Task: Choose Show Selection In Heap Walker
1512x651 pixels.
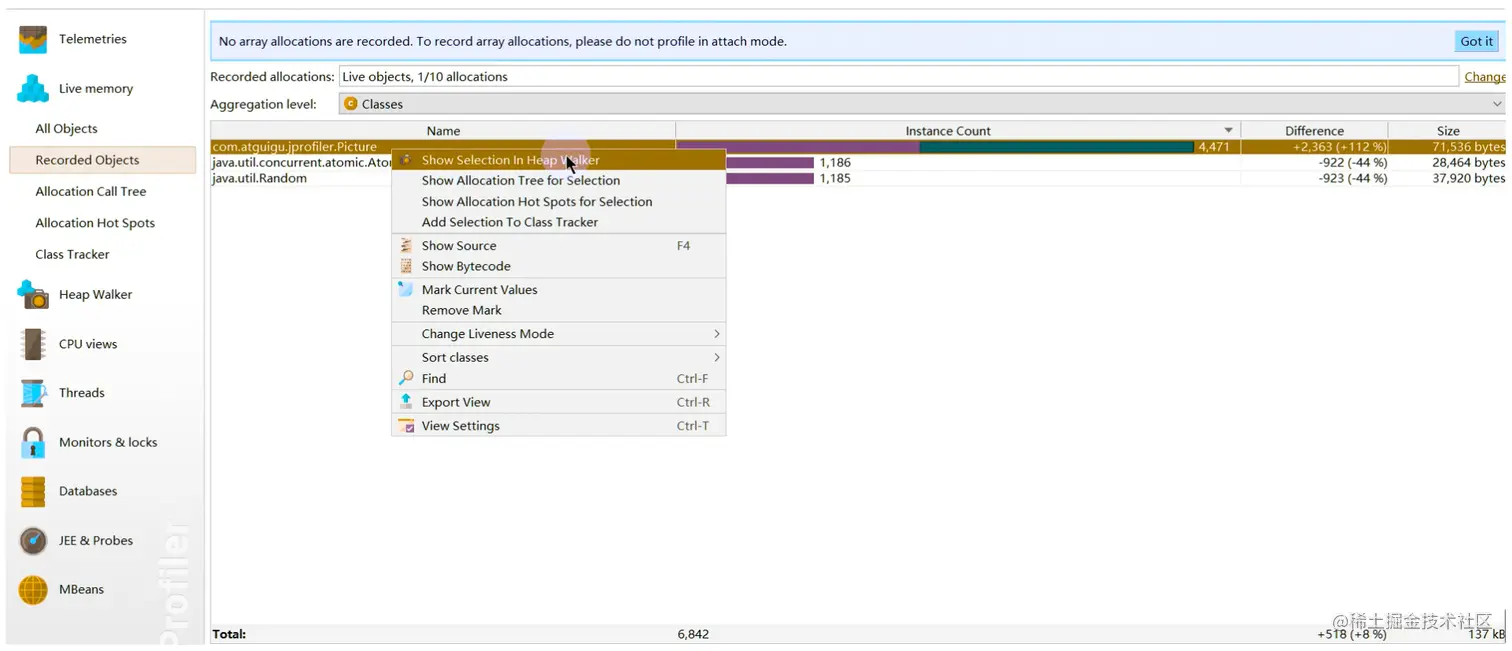Action: coord(559,160)
